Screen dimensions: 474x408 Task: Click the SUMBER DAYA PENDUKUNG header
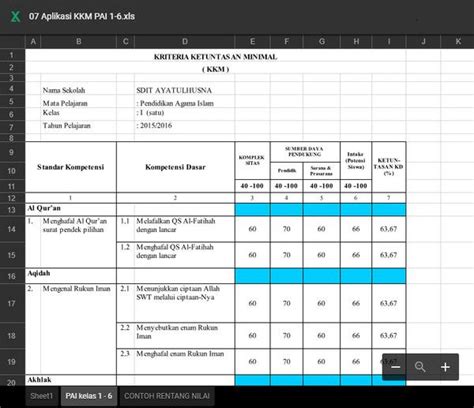305,152
